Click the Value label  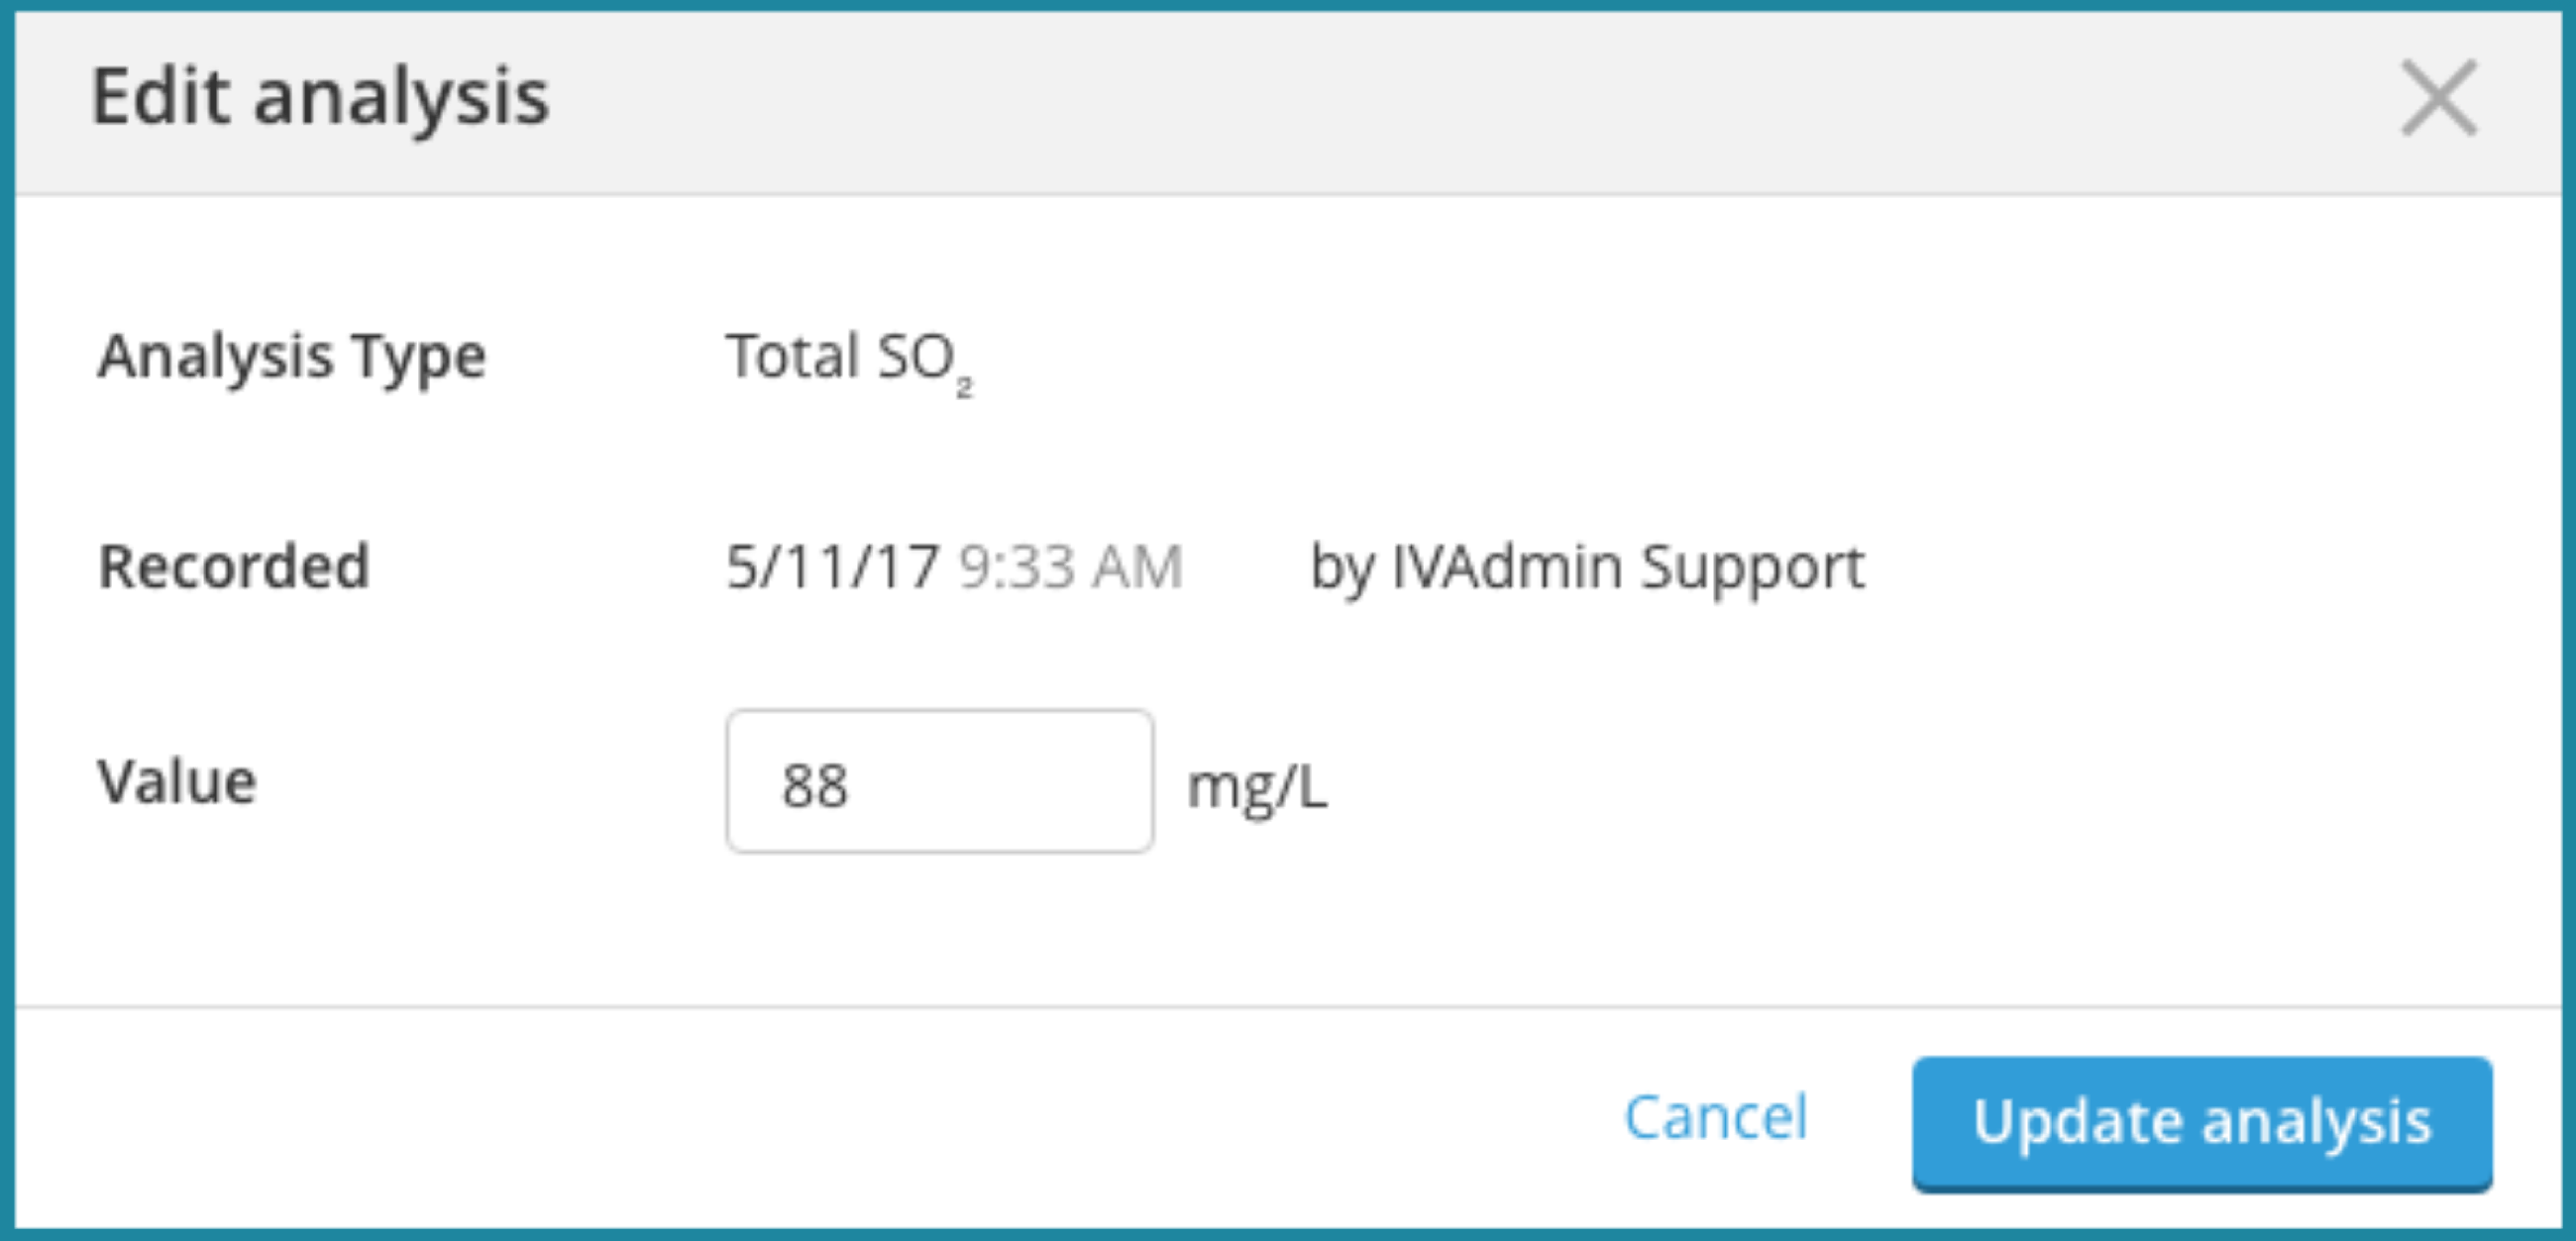click(176, 784)
